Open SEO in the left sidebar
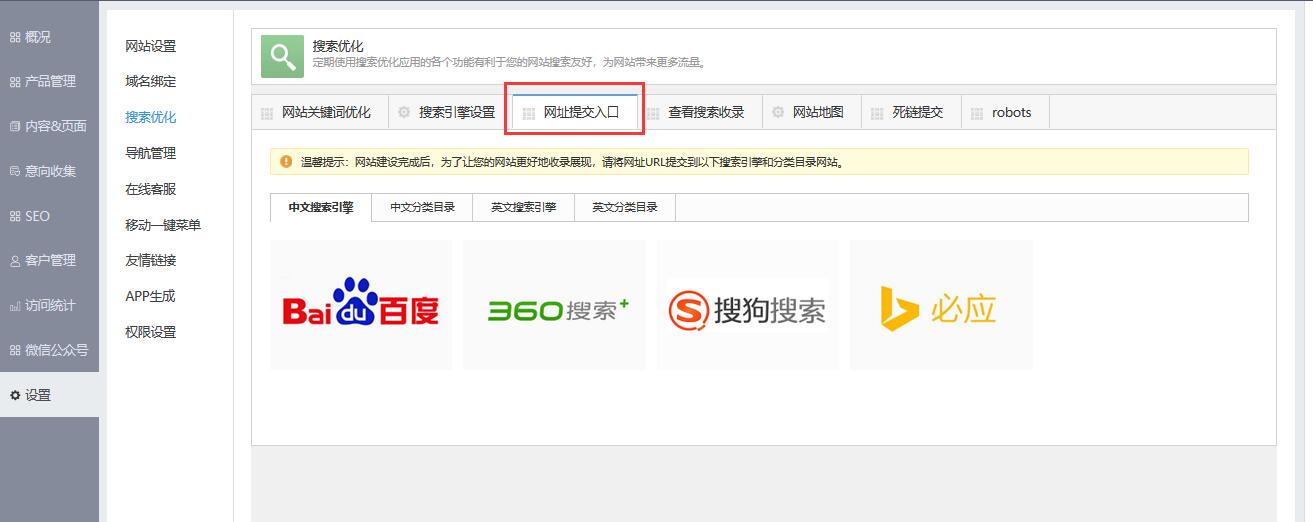The width and height of the screenshot is (1313, 522). click(x=37, y=216)
